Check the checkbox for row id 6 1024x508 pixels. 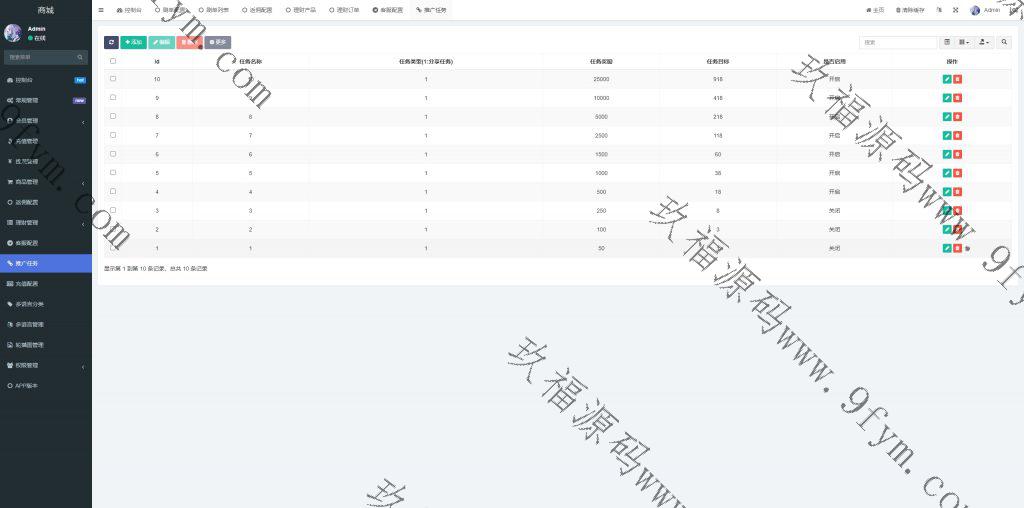pos(113,154)
